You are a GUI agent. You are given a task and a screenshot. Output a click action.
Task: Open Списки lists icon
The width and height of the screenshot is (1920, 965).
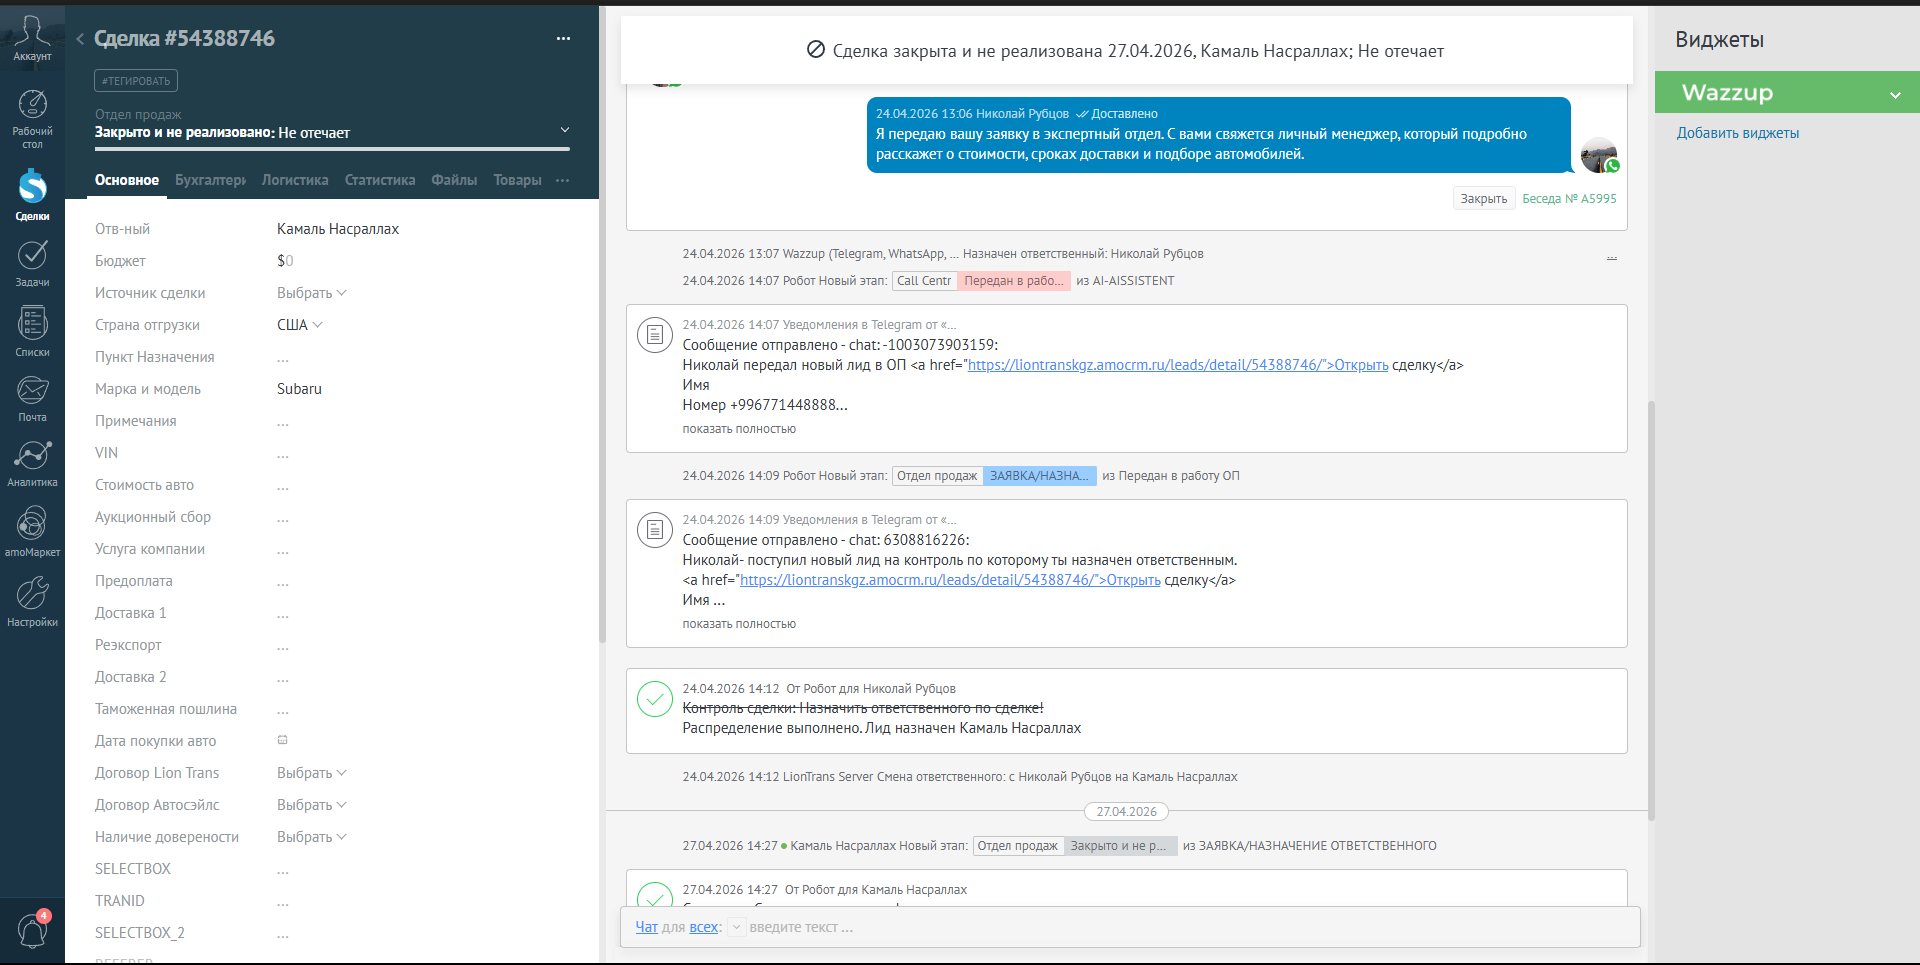pyautogui.click(x=32, y=331)
